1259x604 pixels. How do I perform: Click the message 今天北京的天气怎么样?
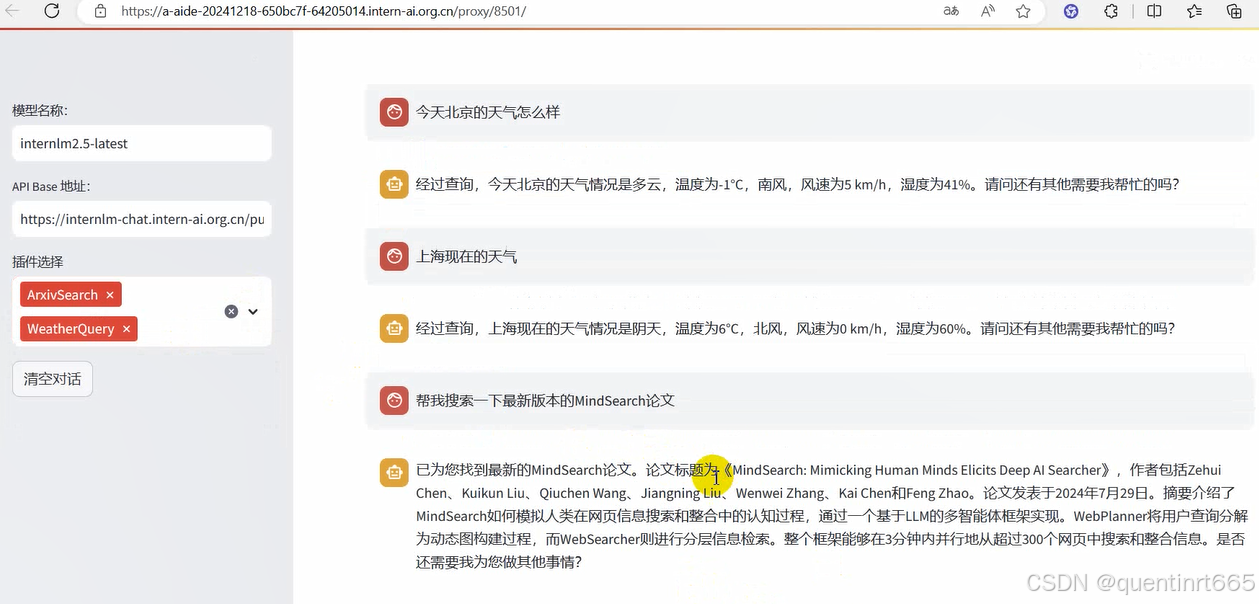488,112
